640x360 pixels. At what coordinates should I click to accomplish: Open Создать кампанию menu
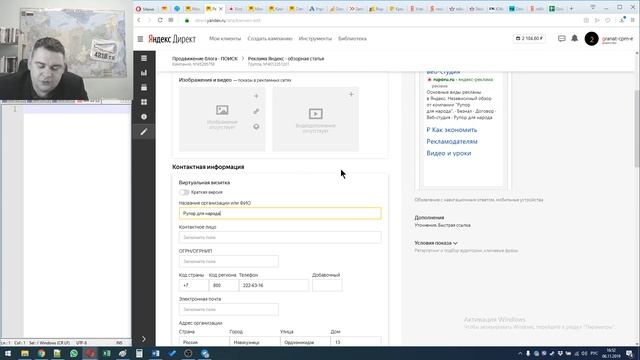tap(270, 39)
